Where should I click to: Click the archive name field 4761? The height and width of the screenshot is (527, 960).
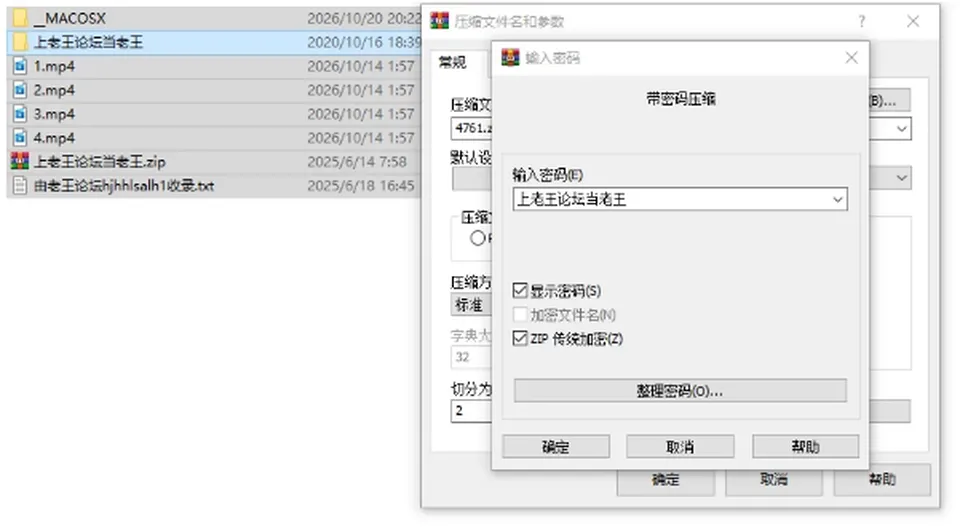(x=472, y=129)
